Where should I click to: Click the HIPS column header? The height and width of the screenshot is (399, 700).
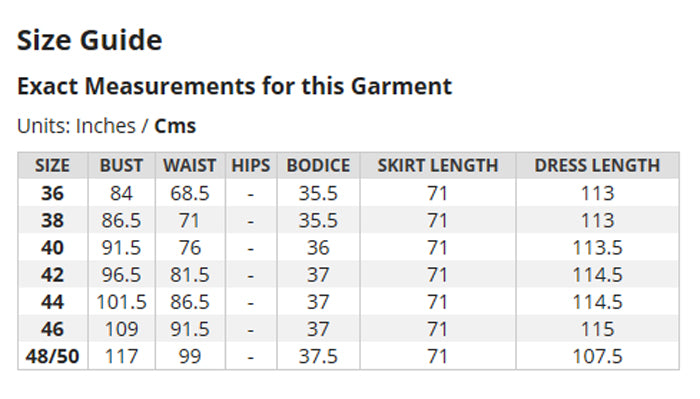point(251,166)
